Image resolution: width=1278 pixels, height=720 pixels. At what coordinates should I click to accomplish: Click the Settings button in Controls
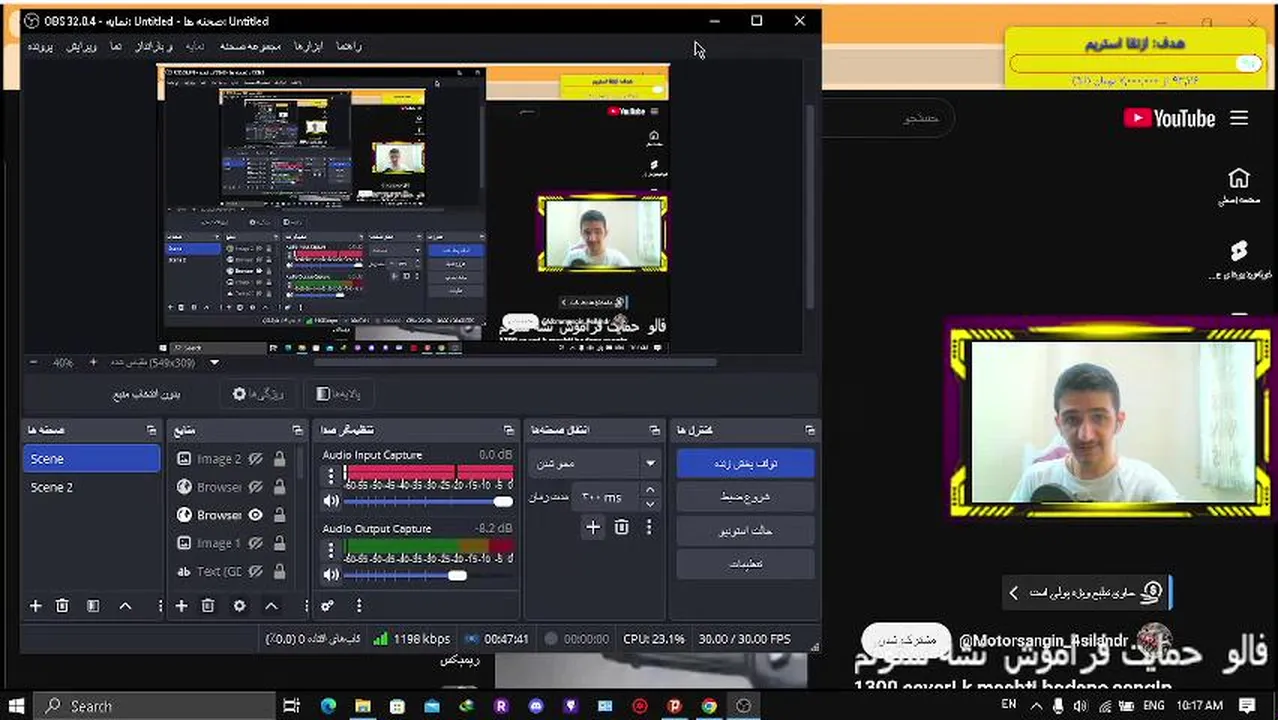coord(745,564)
